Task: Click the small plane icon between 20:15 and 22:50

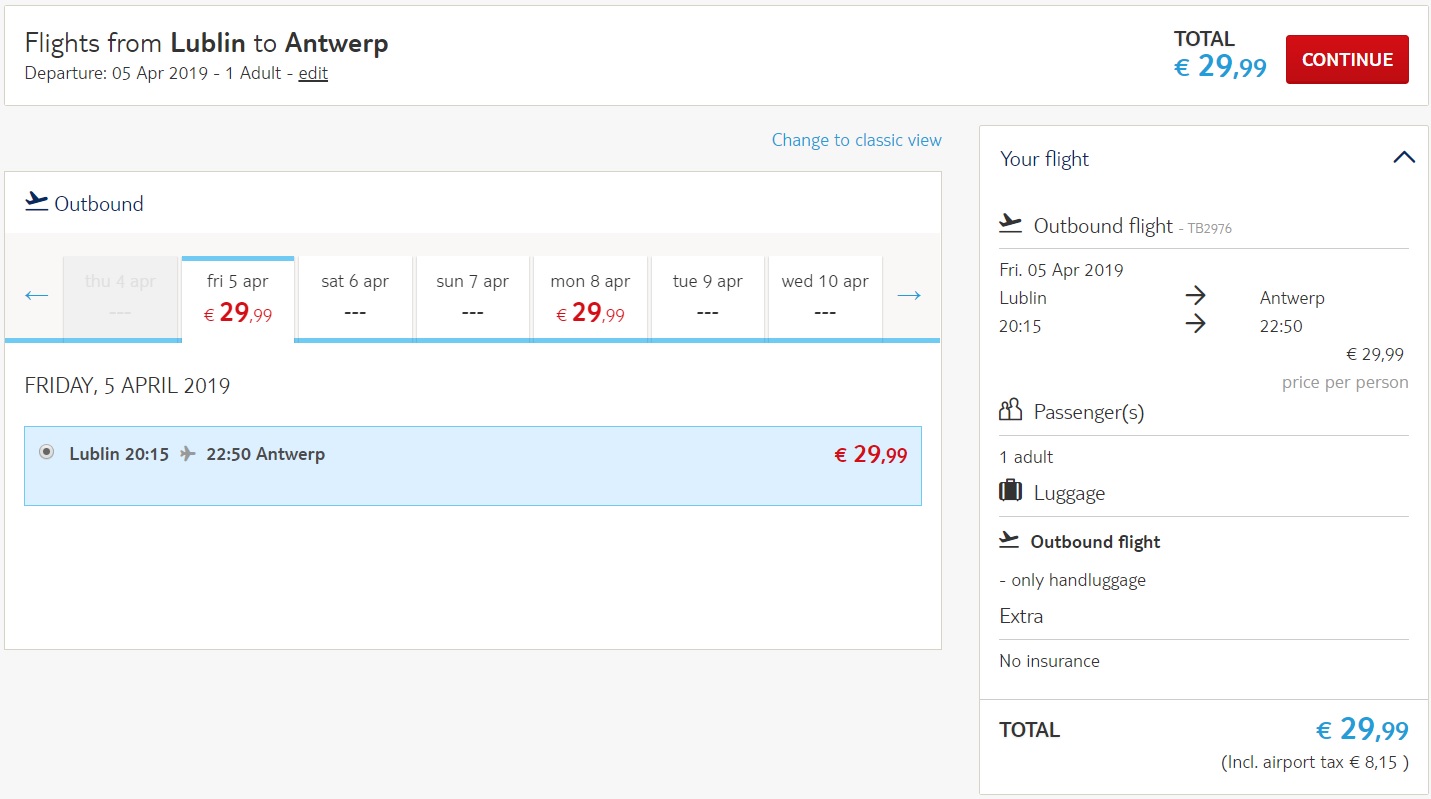Action: pos(188,454)
